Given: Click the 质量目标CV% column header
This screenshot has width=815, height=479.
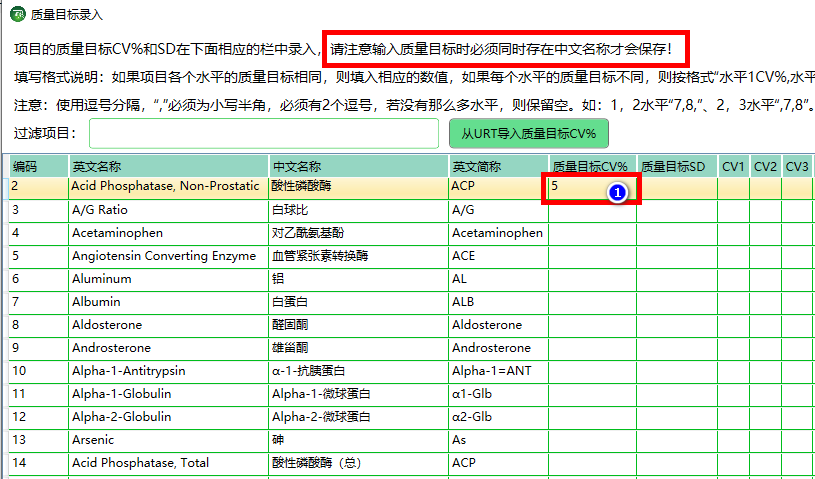Looking at the screenshot, I should pos(591,166).
